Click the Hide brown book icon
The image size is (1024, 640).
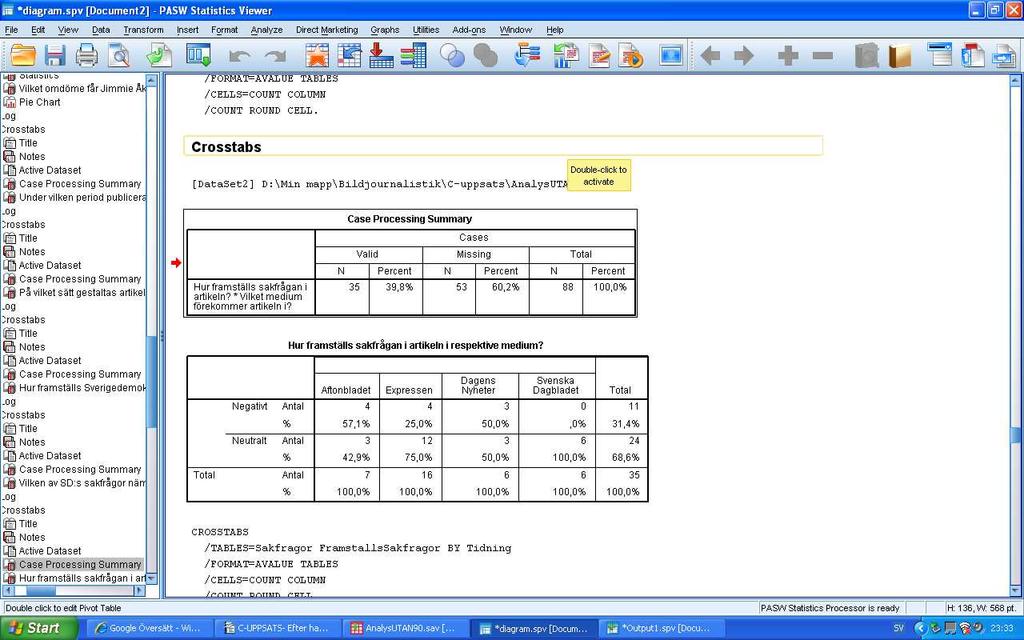pos(899,56)
